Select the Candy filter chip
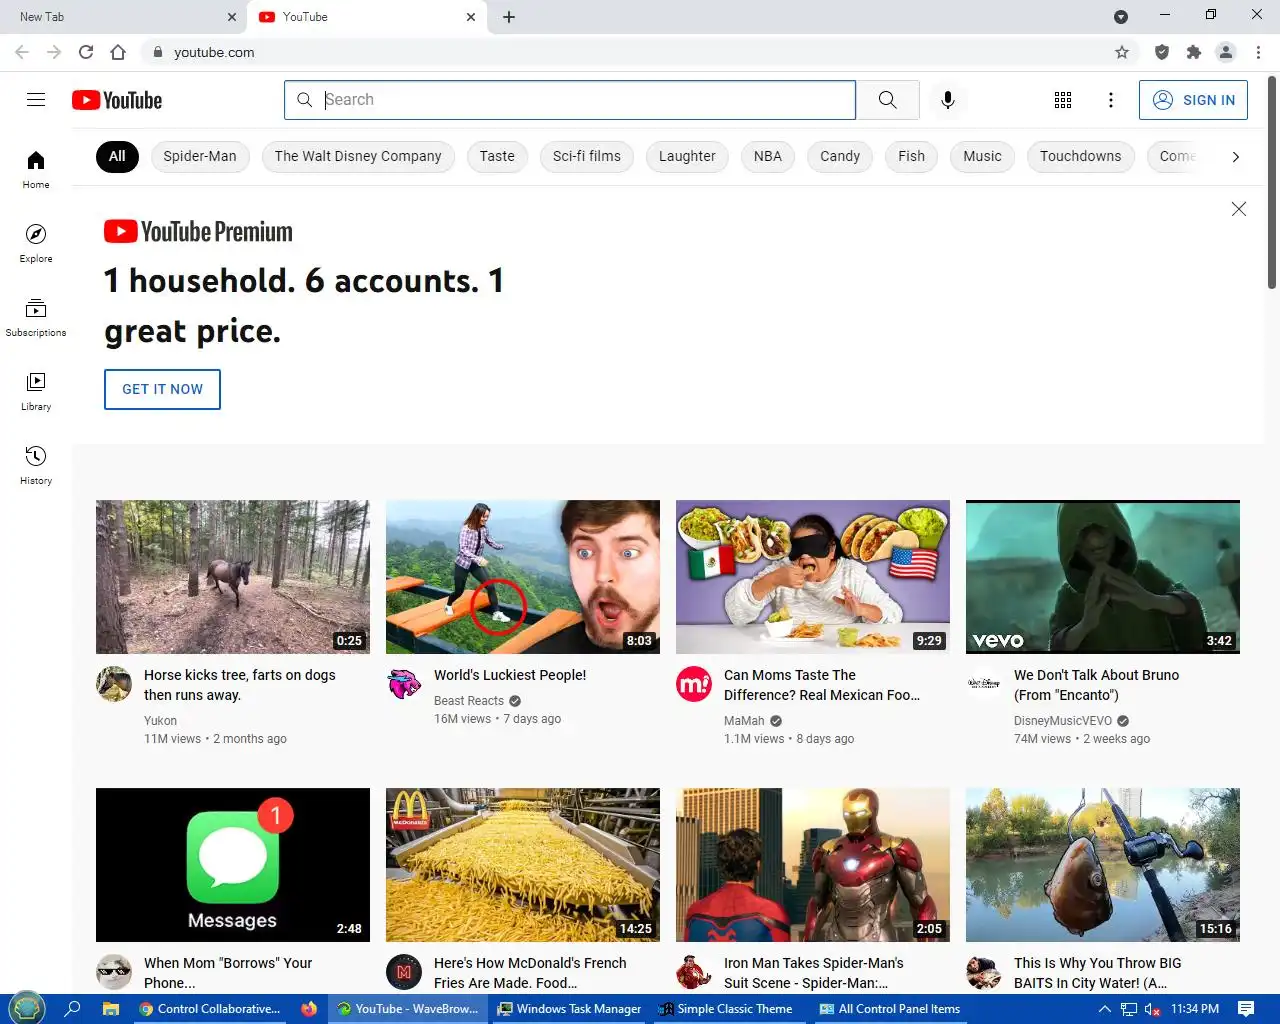Image resolution: width=1280 pixels, height=1024 pixels. (x=840, y=156)
